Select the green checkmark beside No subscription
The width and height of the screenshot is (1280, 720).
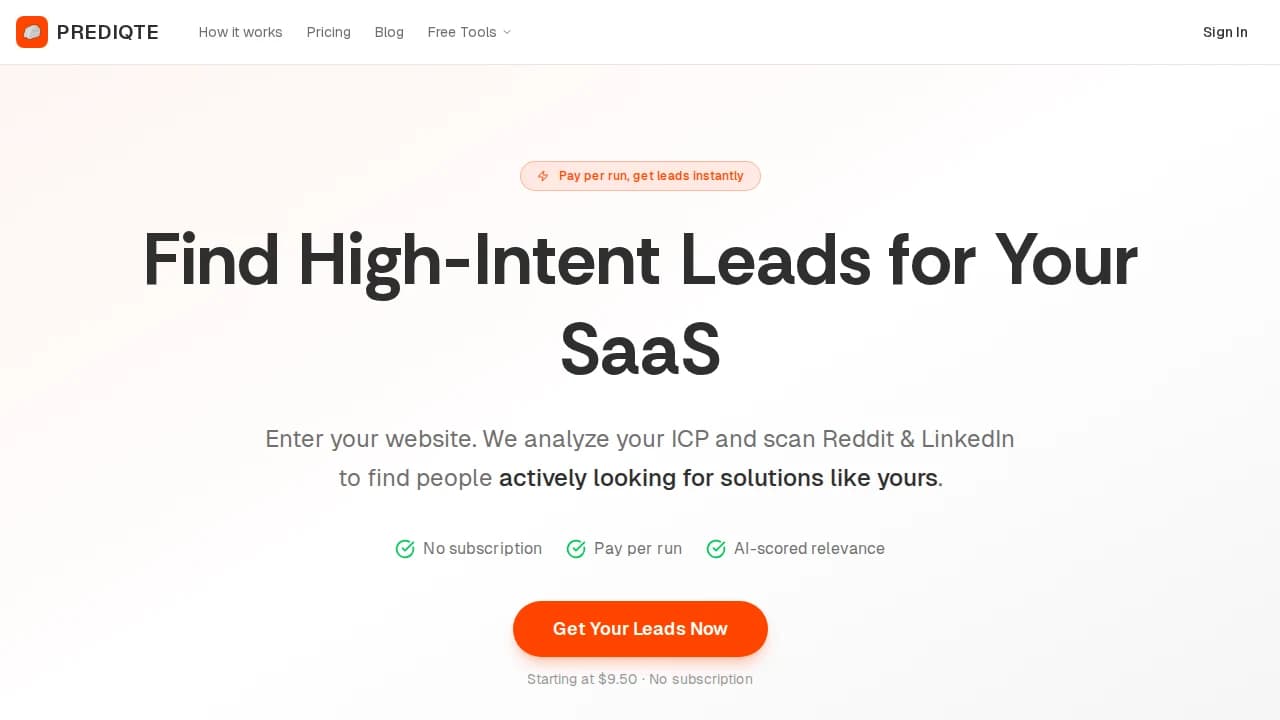tap(405, 548)
